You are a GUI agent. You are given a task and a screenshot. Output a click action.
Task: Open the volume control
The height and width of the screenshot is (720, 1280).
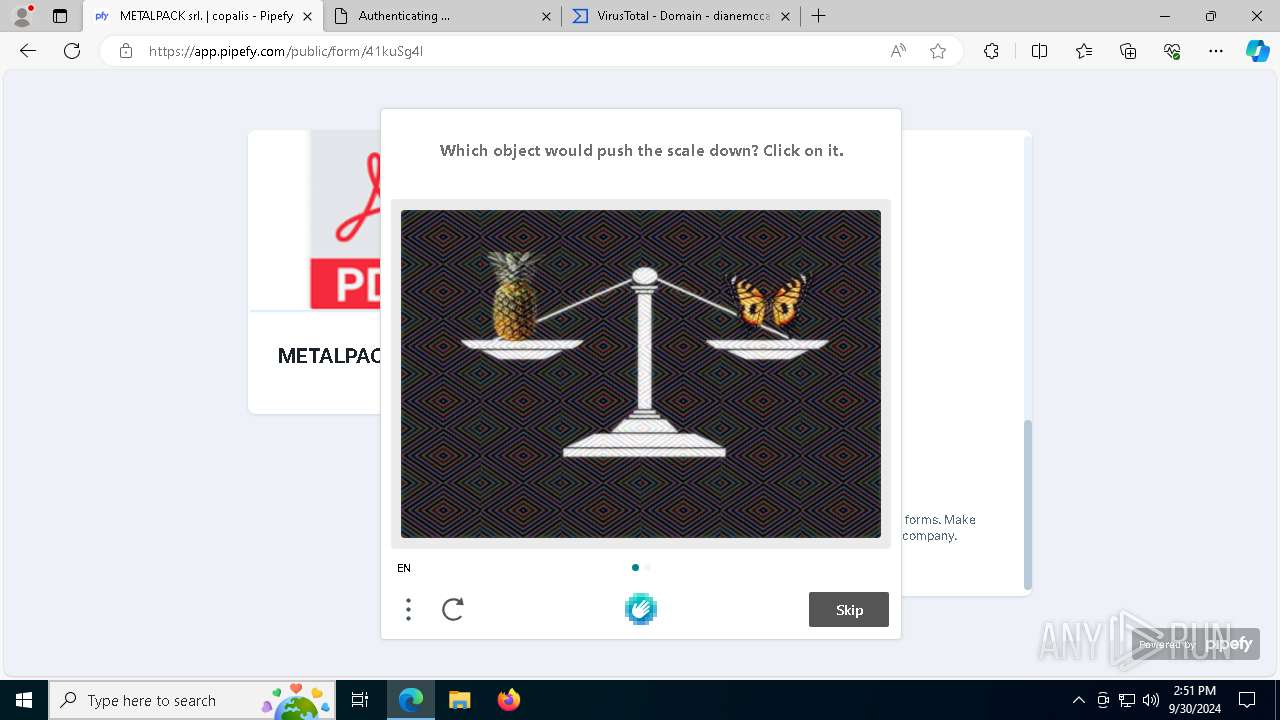1150,700
